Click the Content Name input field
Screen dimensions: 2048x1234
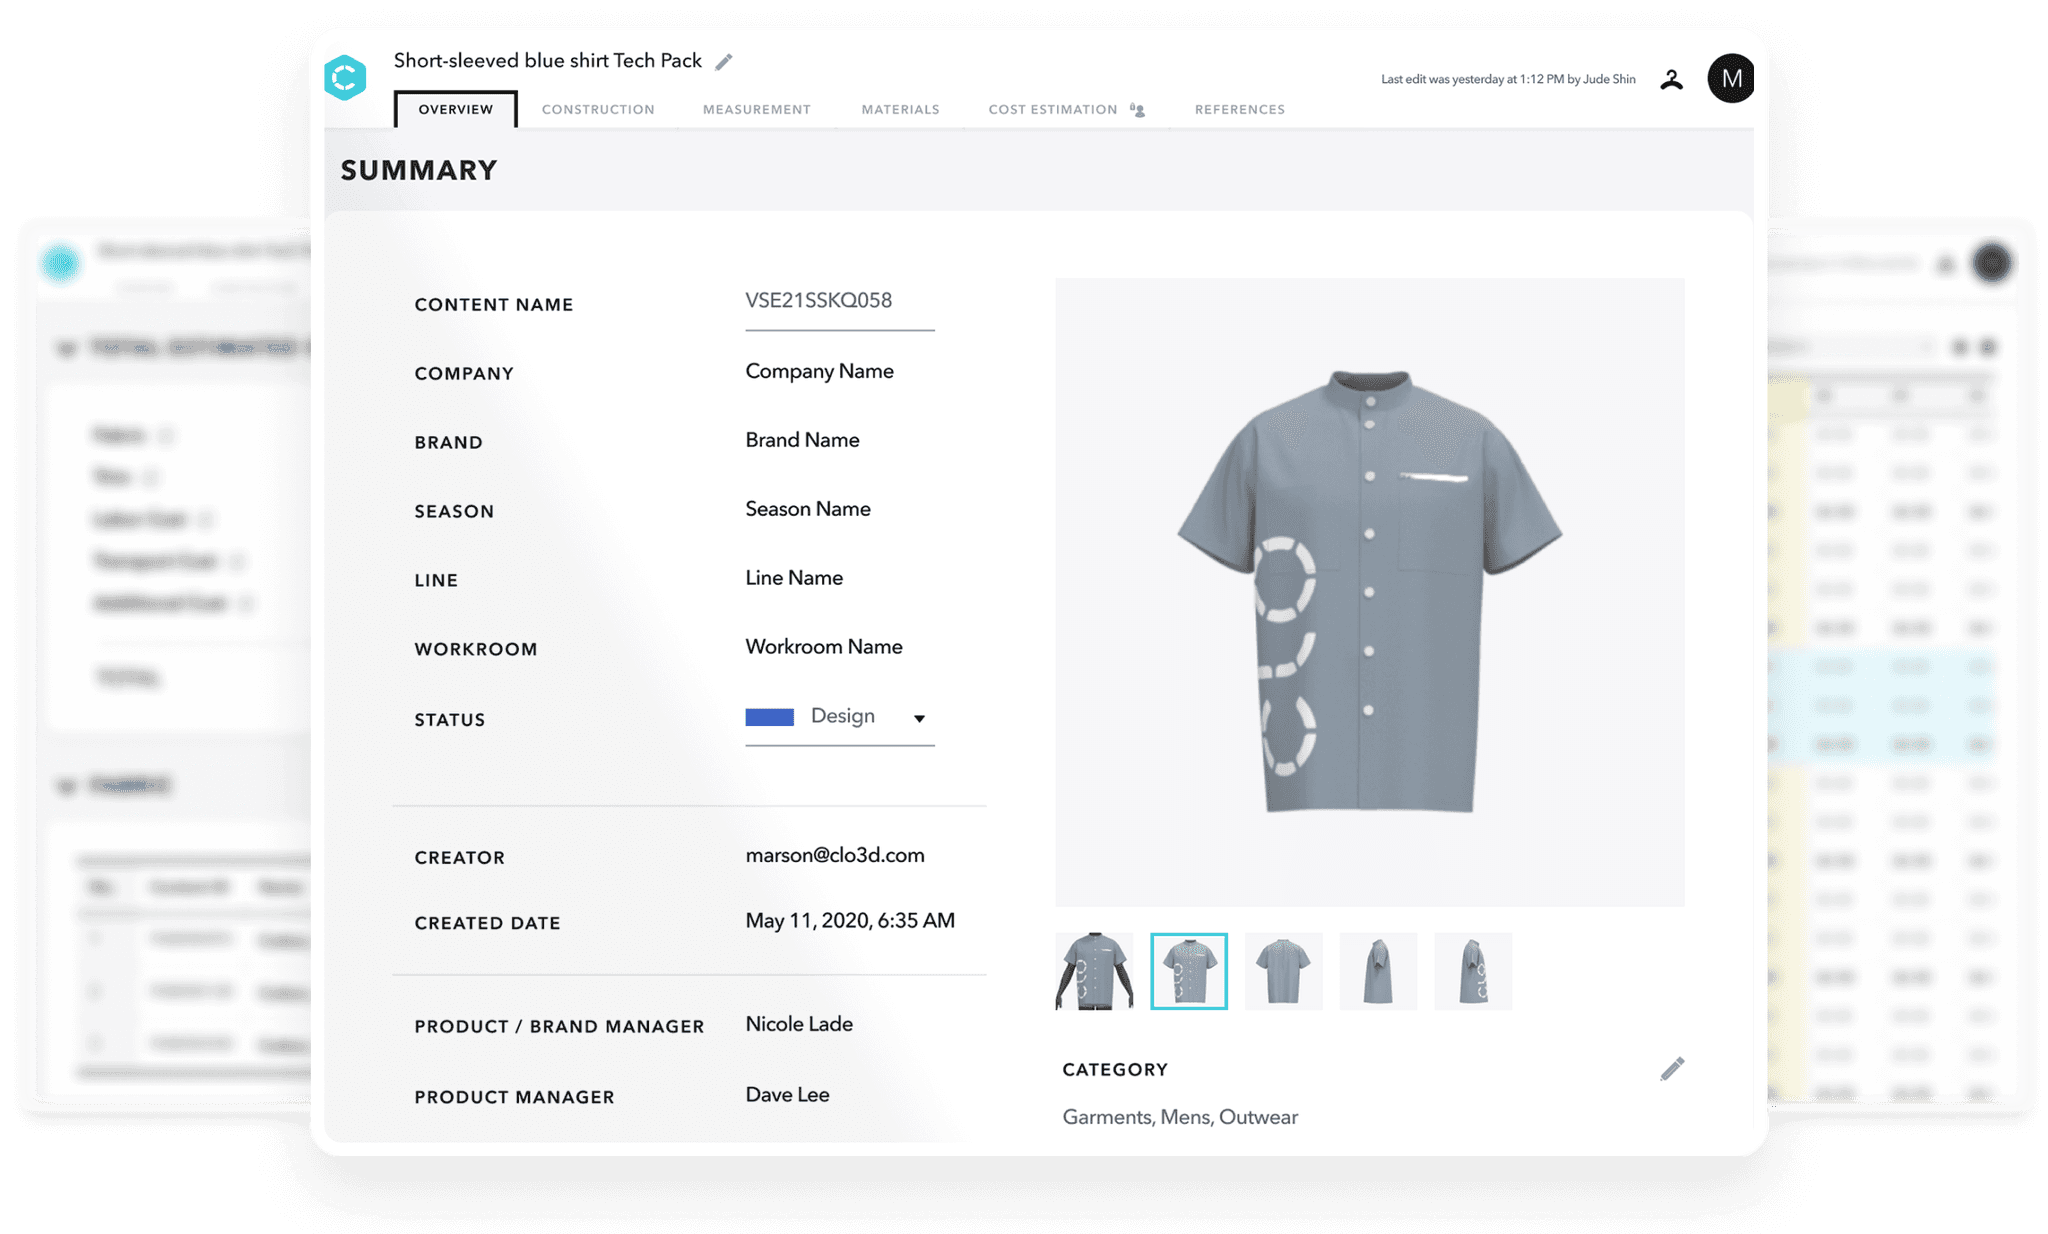[838, 301]
